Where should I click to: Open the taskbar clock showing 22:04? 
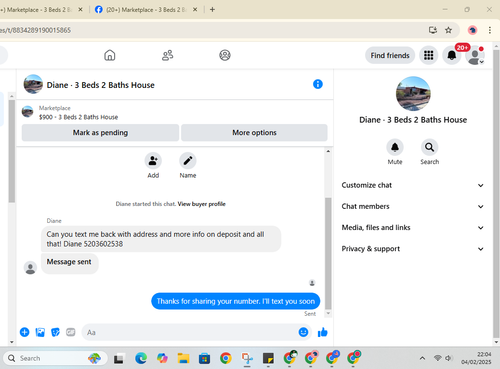point(476,358)
